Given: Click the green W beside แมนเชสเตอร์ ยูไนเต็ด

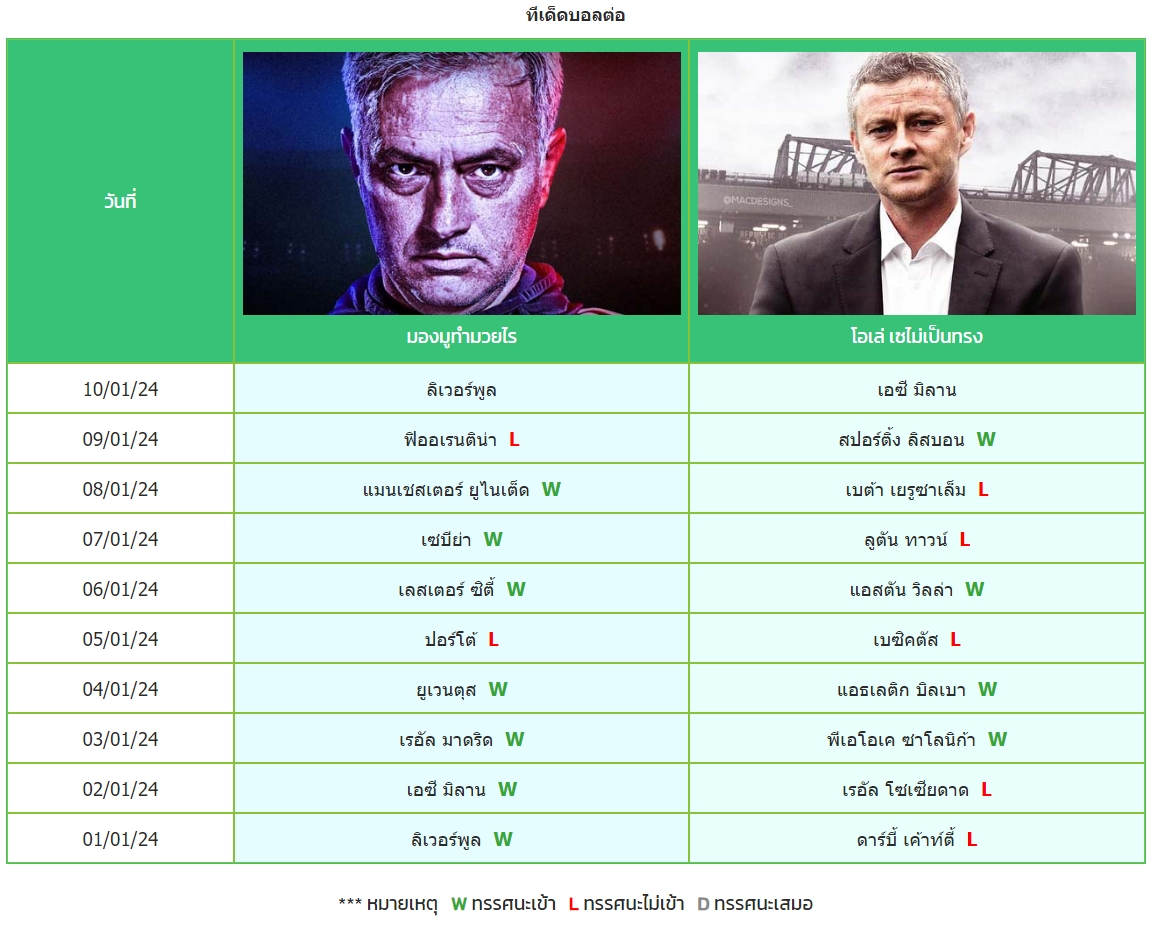Looking at the screenshot, I should point(551,490).
